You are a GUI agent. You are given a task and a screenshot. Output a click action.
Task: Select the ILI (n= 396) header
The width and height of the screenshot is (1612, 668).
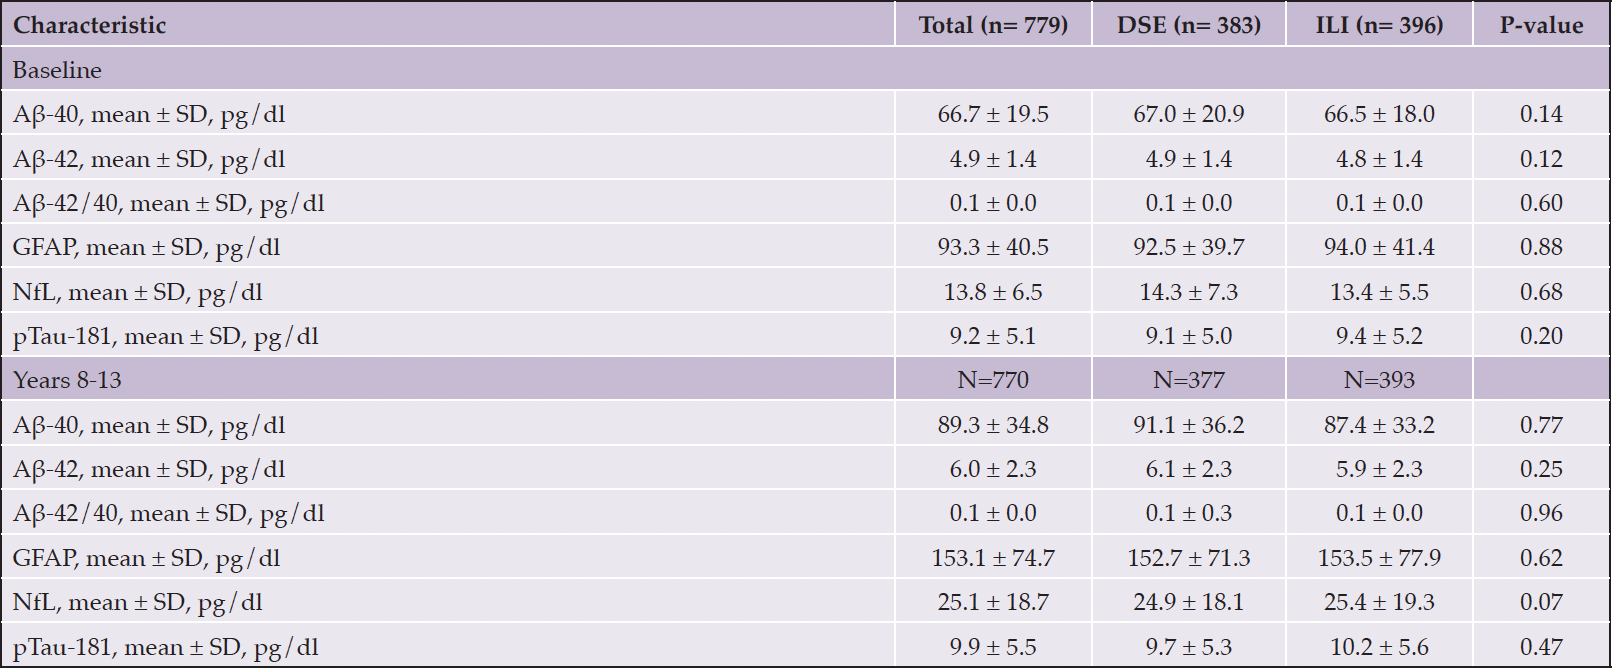pos(1379,25)
